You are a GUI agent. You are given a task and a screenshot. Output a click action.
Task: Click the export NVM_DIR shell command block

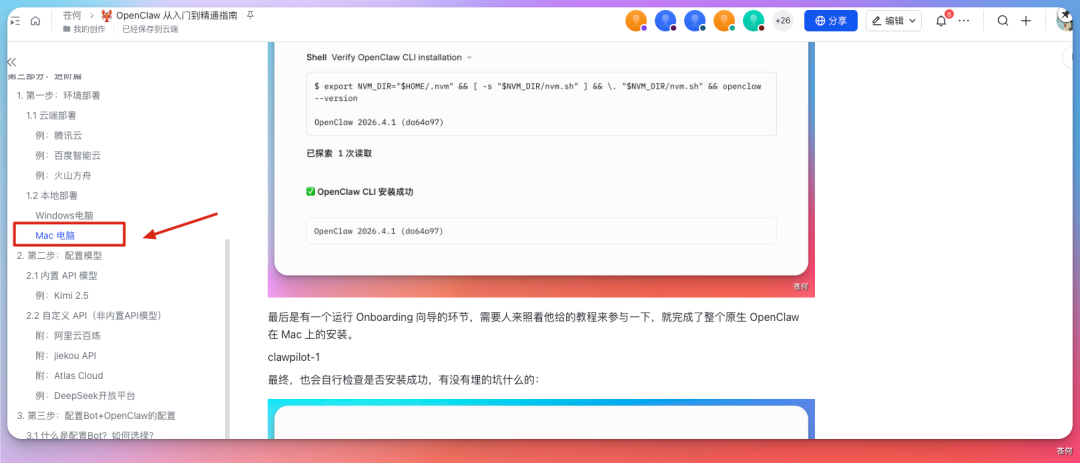coord(541,103)
